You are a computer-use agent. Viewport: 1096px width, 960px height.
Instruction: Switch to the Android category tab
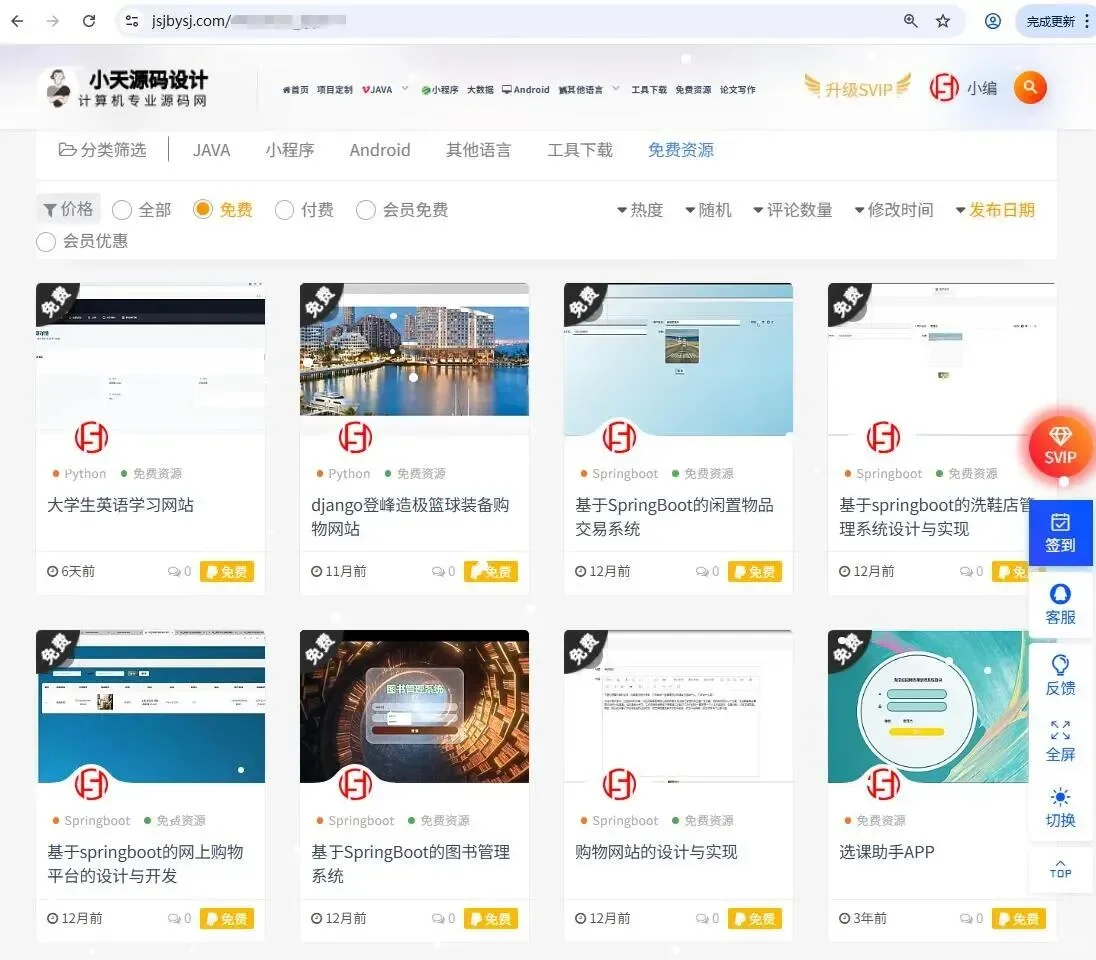379,150
